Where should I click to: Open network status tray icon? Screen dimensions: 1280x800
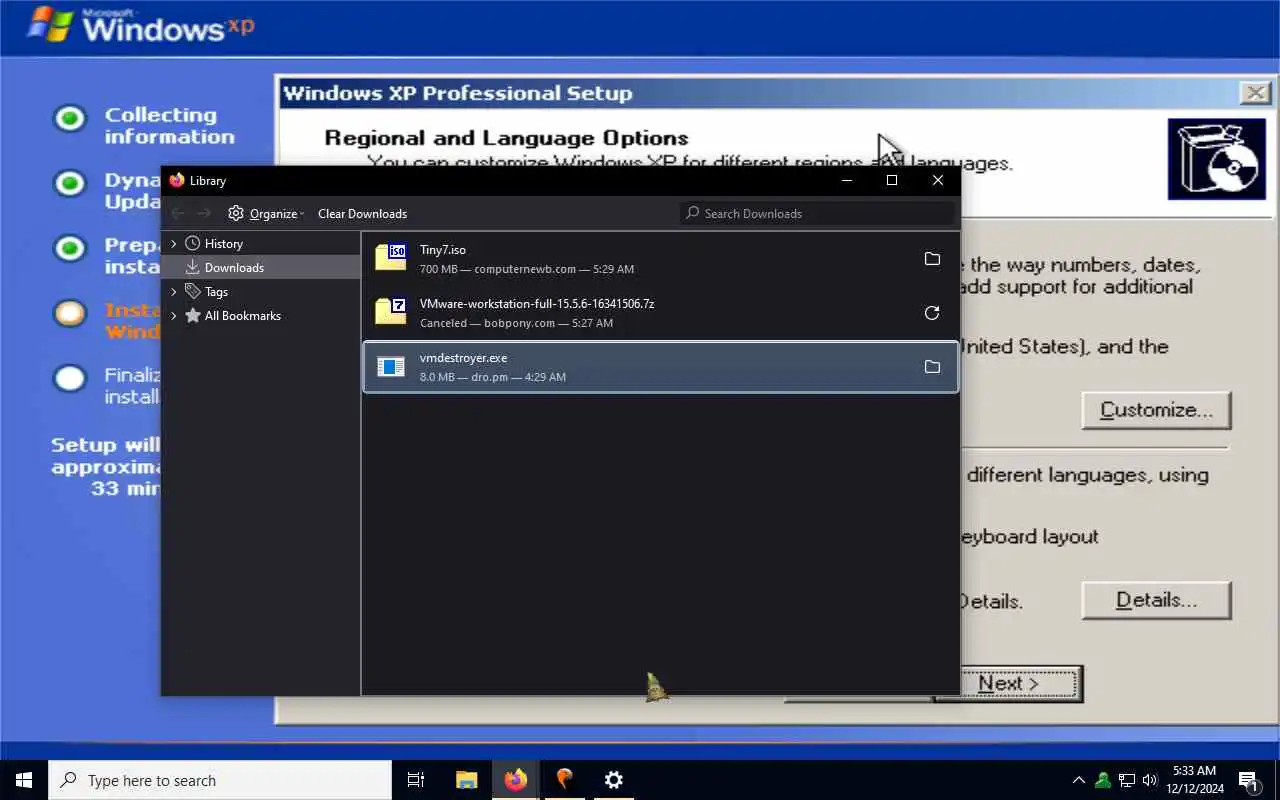click(1127, 780)
